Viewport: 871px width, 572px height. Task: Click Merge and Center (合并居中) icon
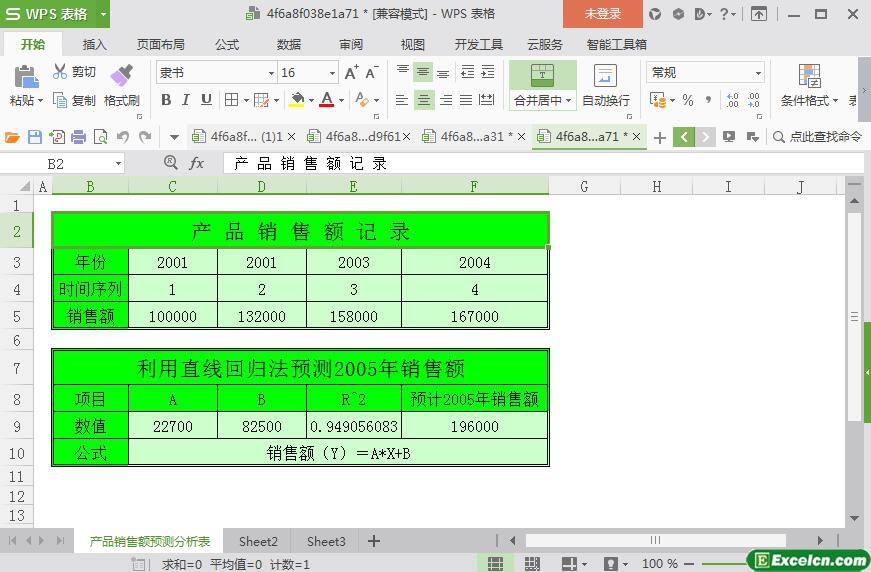coord(542,76)
